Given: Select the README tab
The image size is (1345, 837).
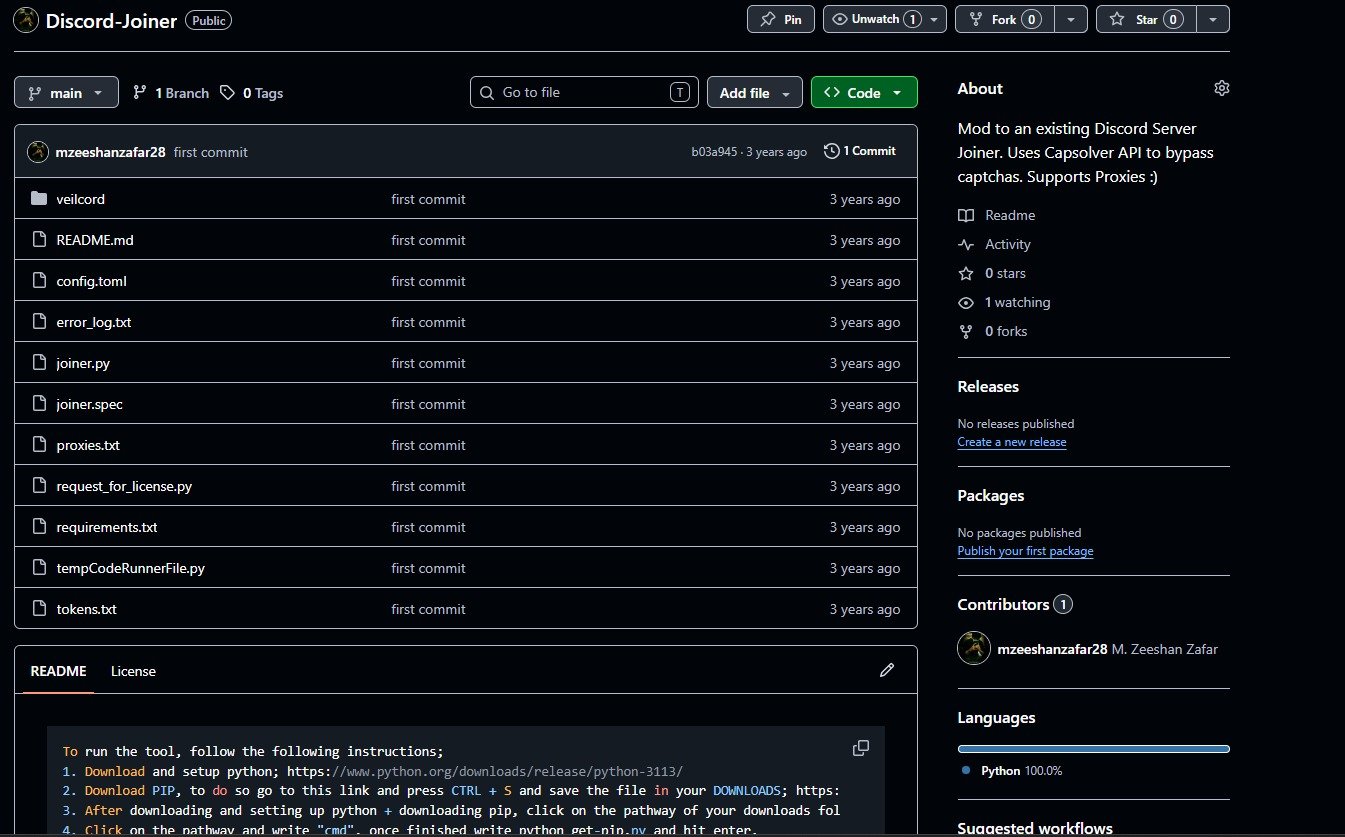Looking at the screenshot, I should pos(58,671).
